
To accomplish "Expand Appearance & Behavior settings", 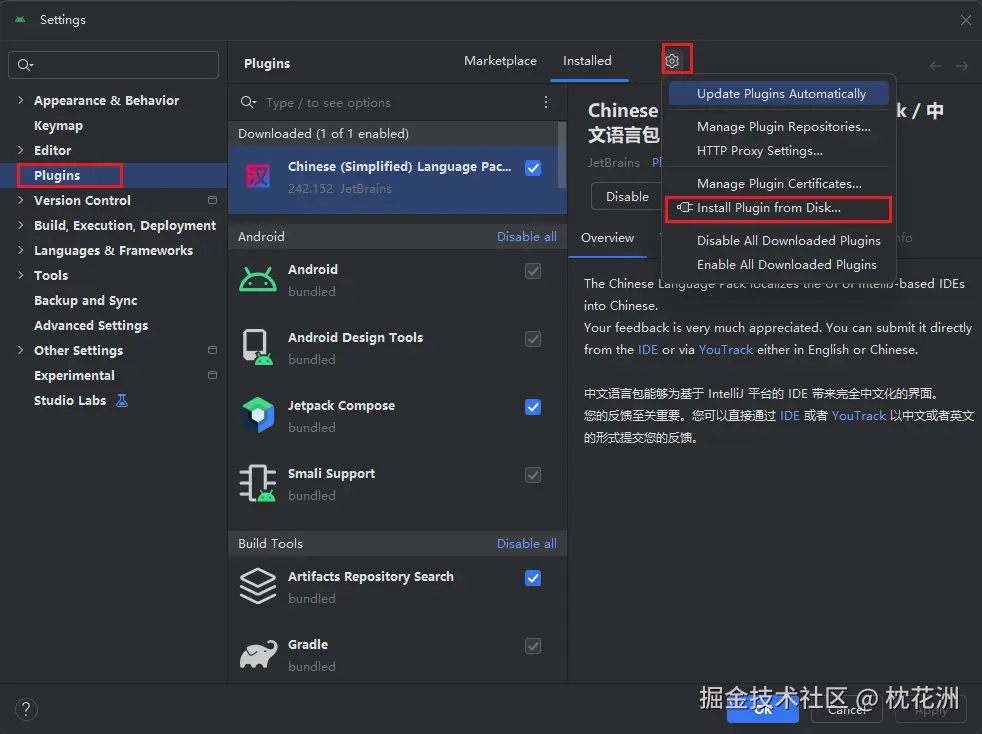I will [21, 100].
